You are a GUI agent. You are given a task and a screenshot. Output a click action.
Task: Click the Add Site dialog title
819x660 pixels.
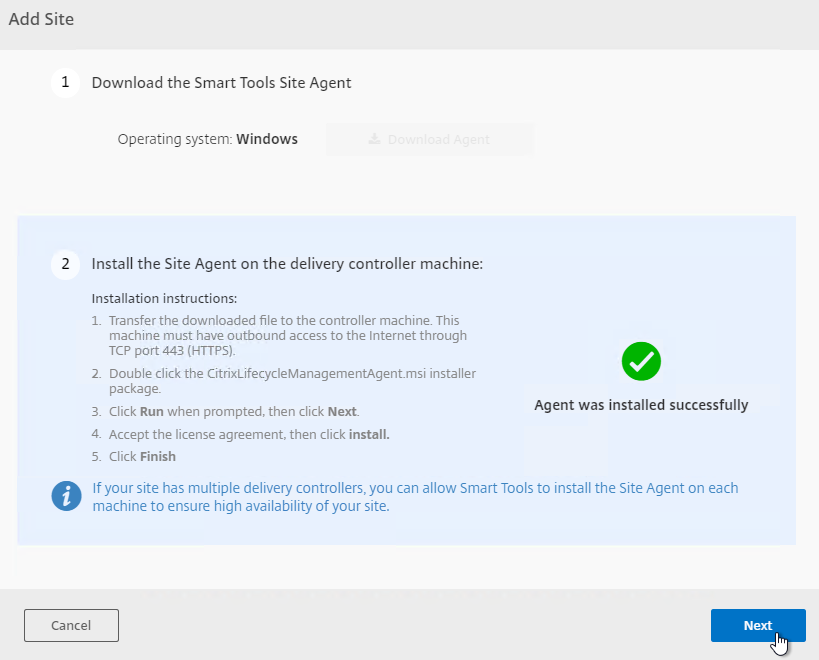41,19
